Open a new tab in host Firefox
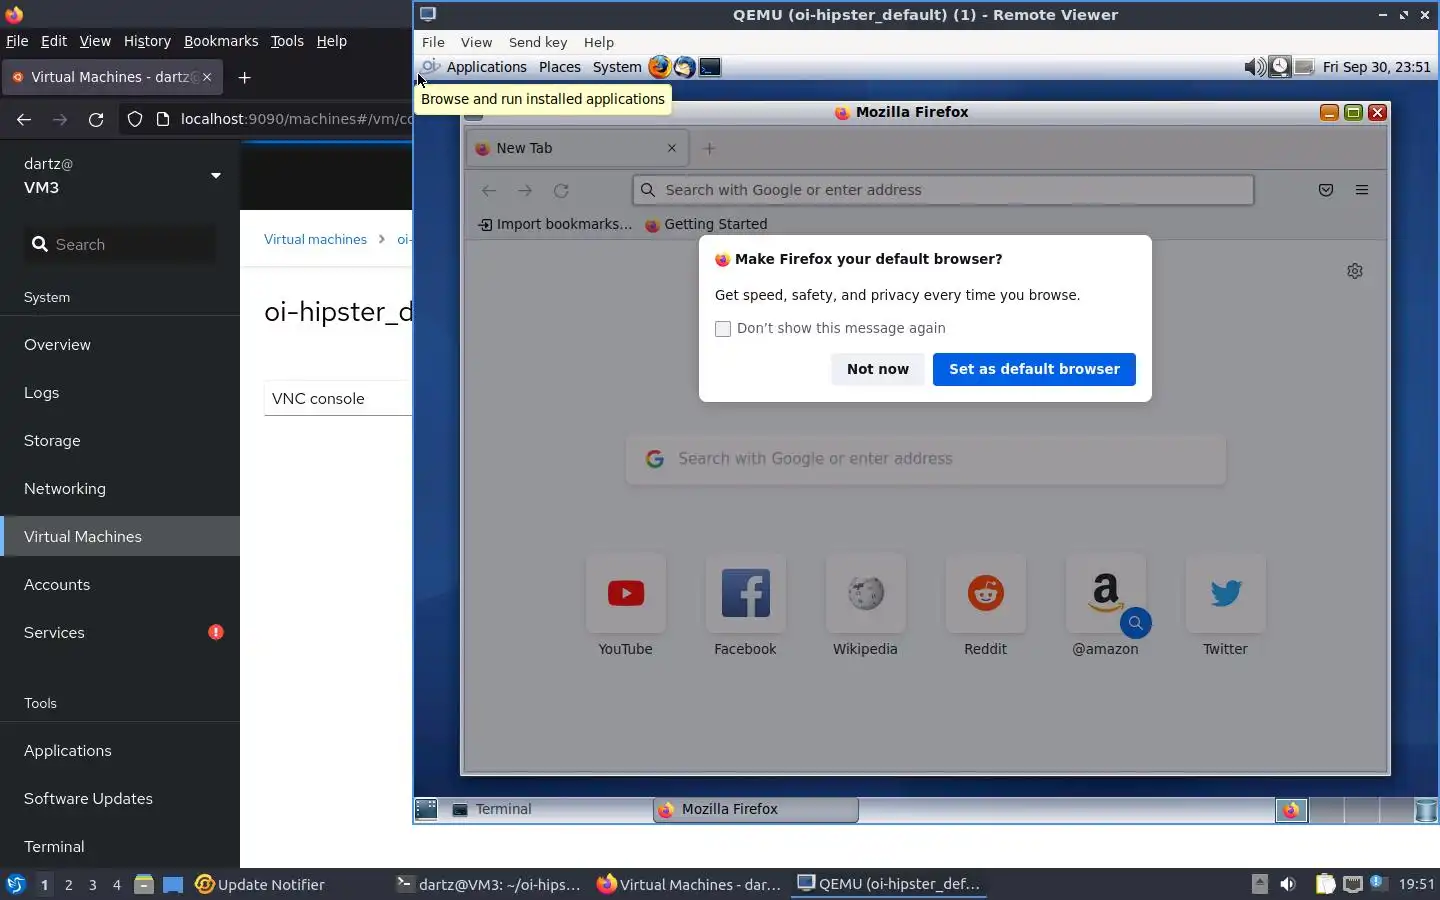 pyautogui.click(x=244, y=77)
